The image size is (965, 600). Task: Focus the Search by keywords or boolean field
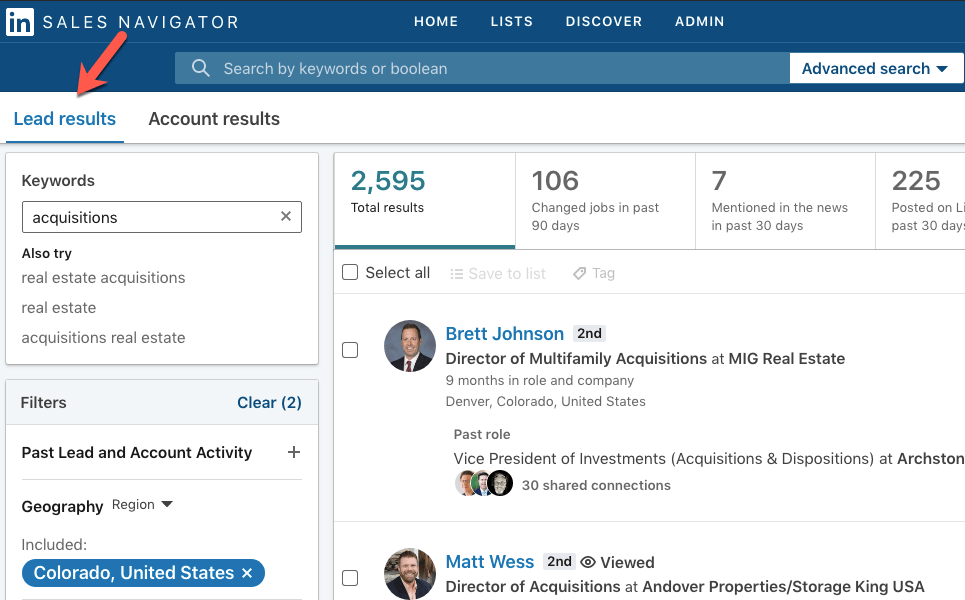coord(482,68)
